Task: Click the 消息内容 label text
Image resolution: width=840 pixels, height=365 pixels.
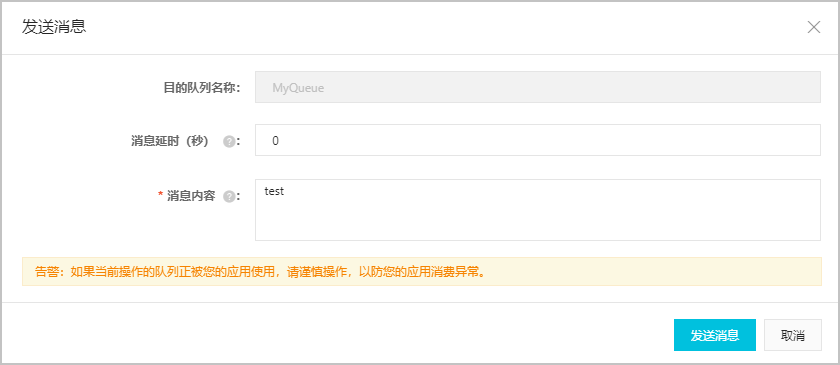Action: coord(191,197)
